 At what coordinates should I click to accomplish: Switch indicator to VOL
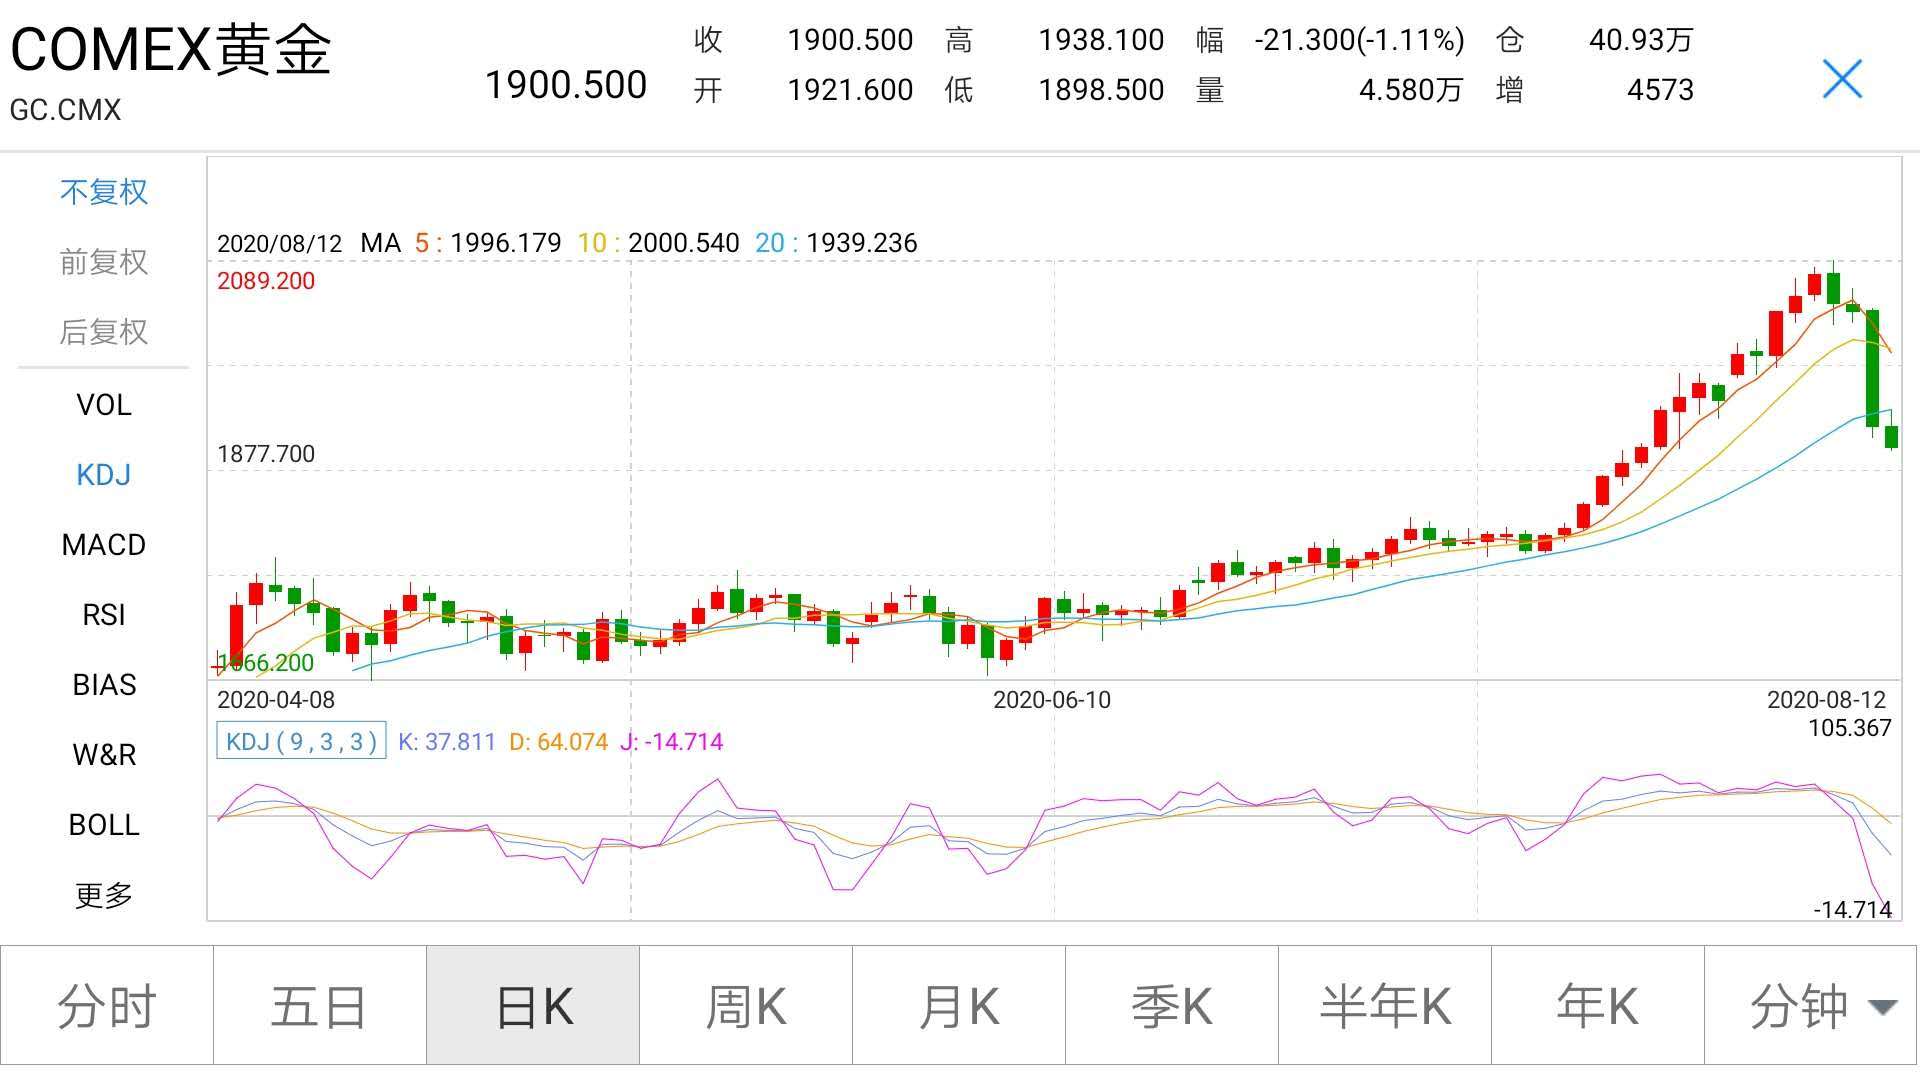(x=104, y=405)
